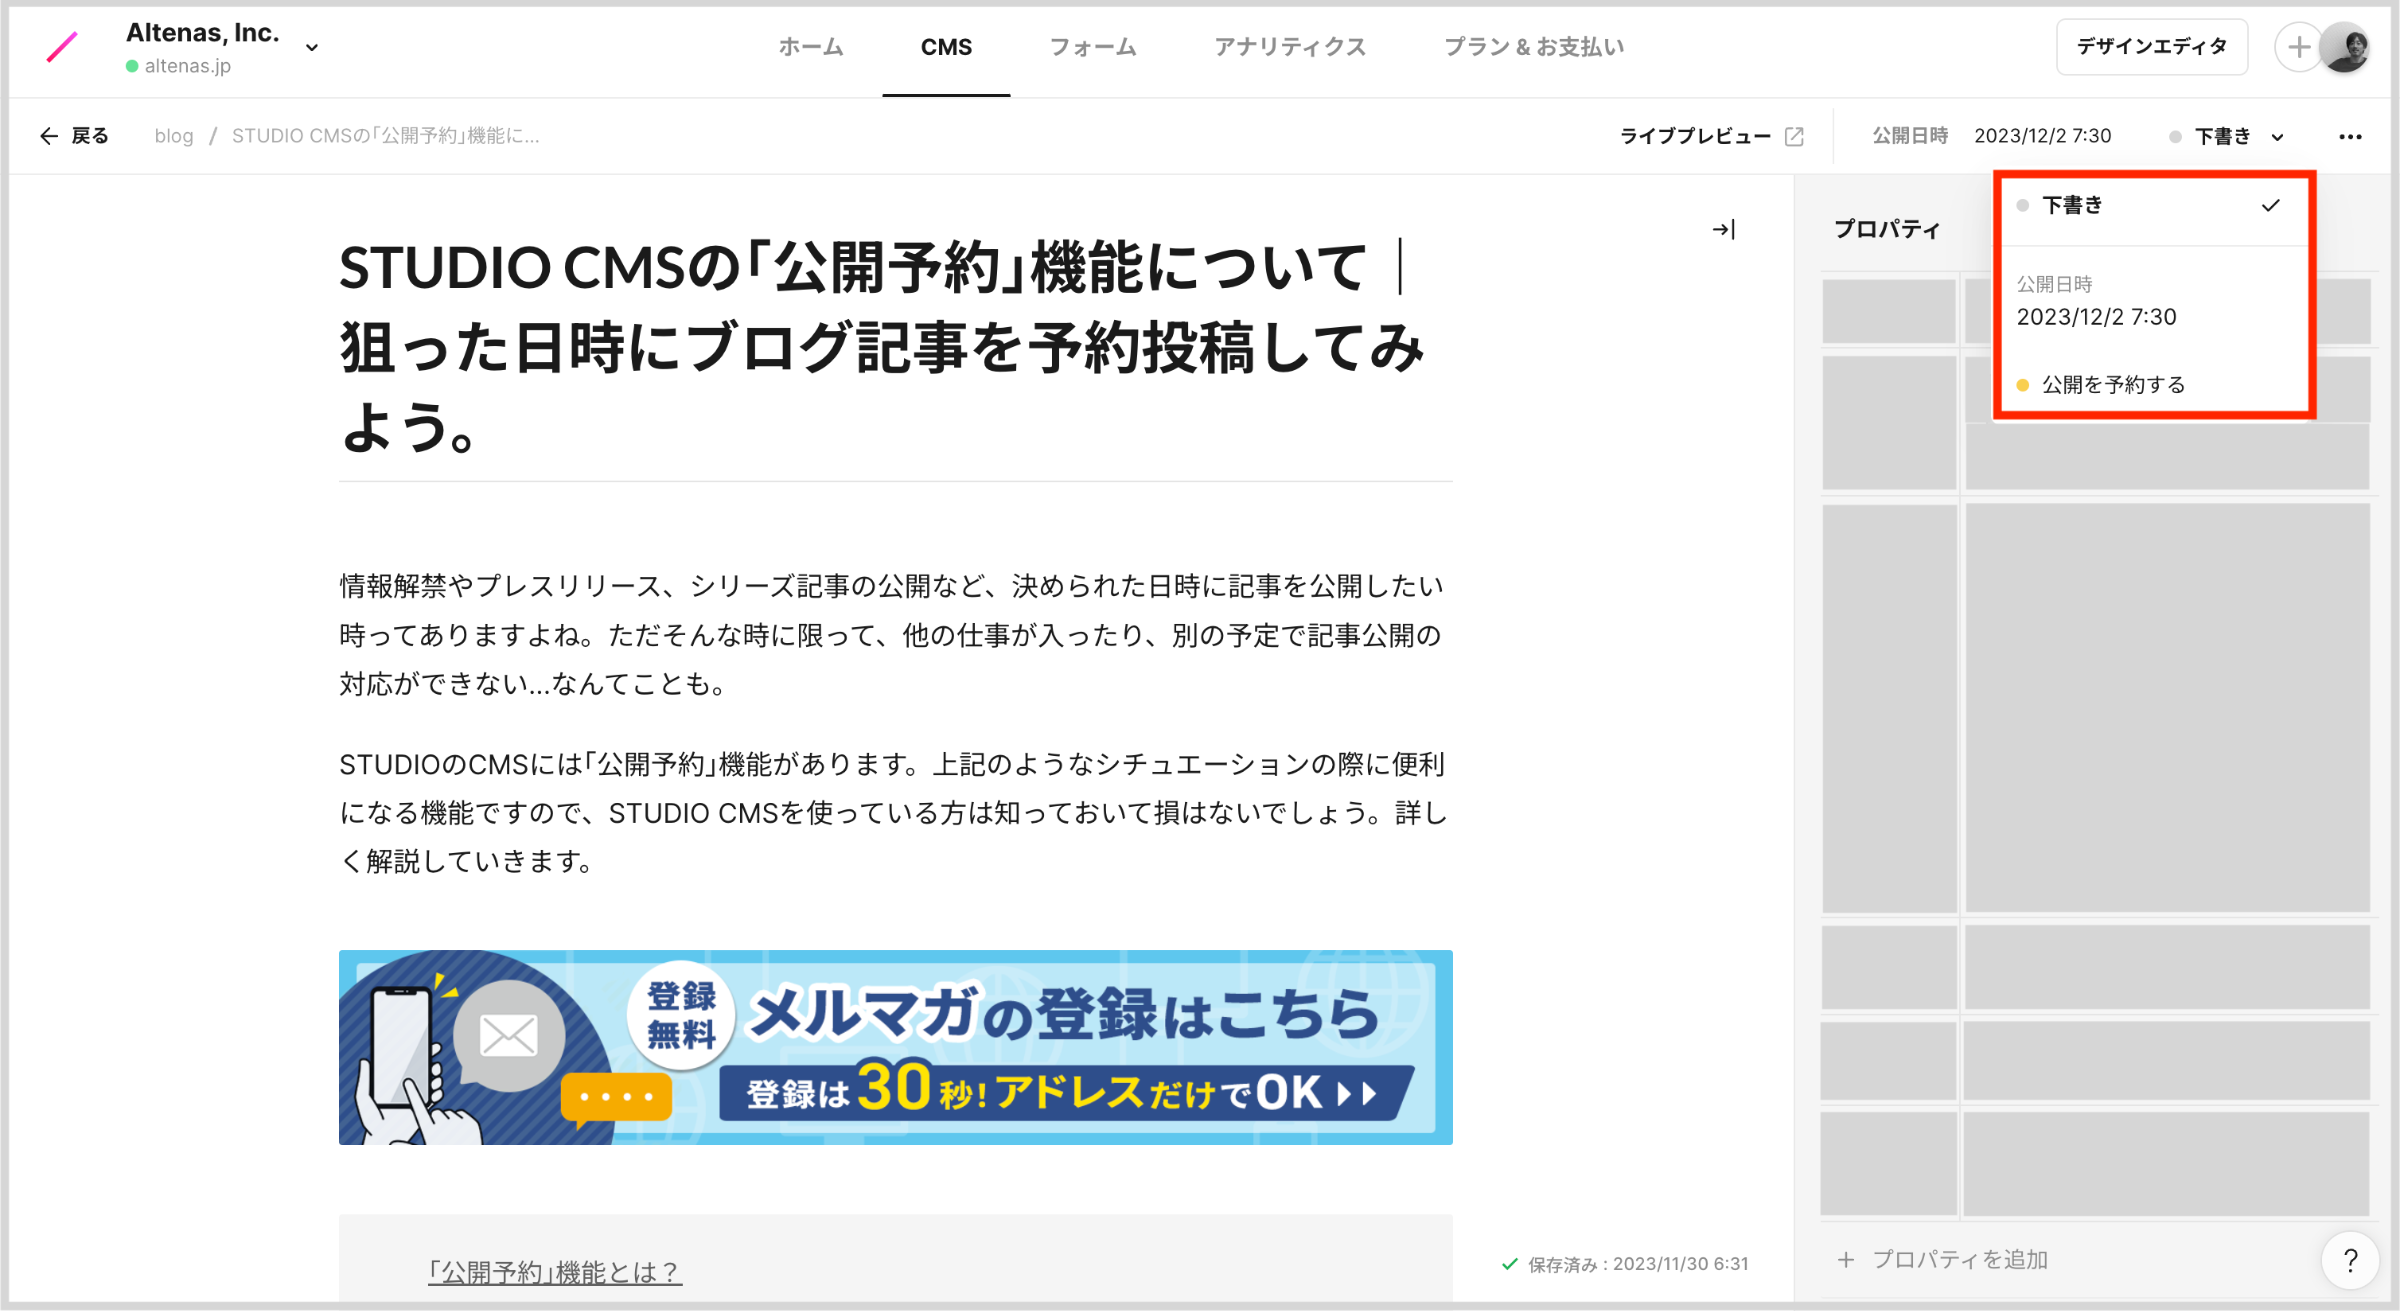Click the STUDIO CMSの「公開予約」機能に… breadcrumb
The width and height of the screenshot is (2400, 1311).
386,136
